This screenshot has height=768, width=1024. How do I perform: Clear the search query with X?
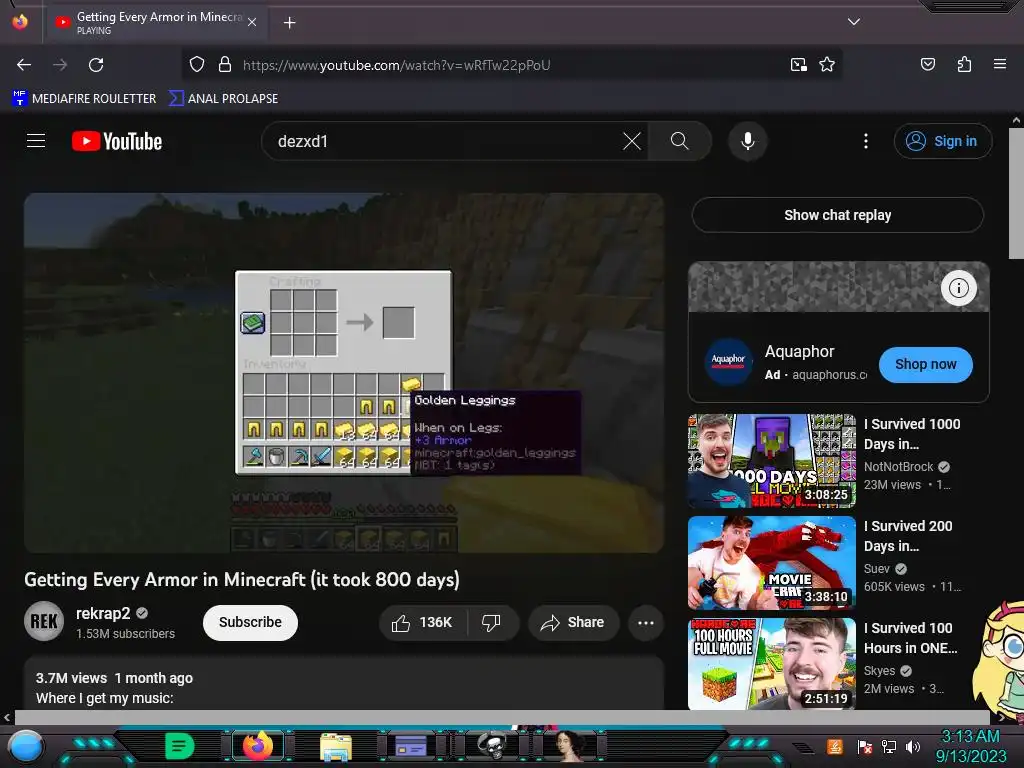(632, 141)
